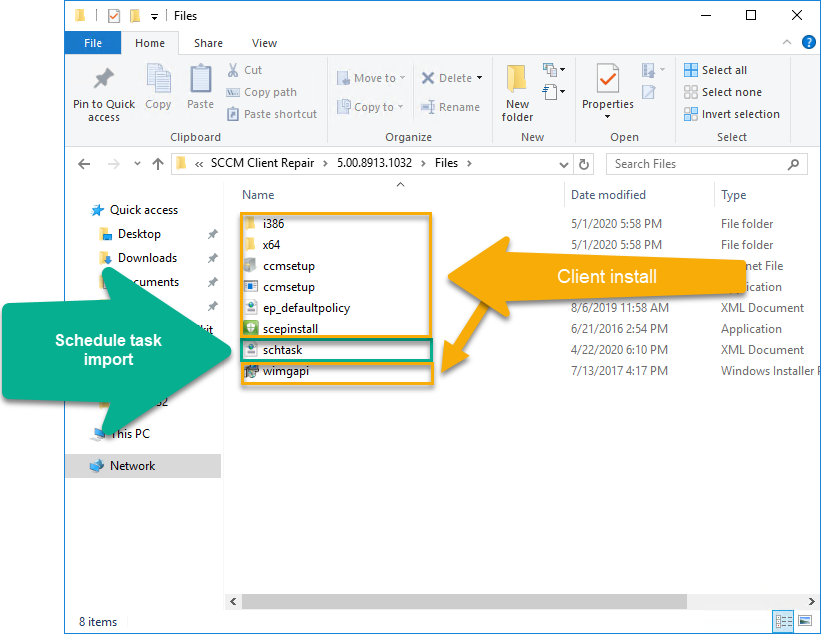This screenshot has height=634, width=821.
Task: Select Quick access in navigation pane
Action: tap(143, 210)
